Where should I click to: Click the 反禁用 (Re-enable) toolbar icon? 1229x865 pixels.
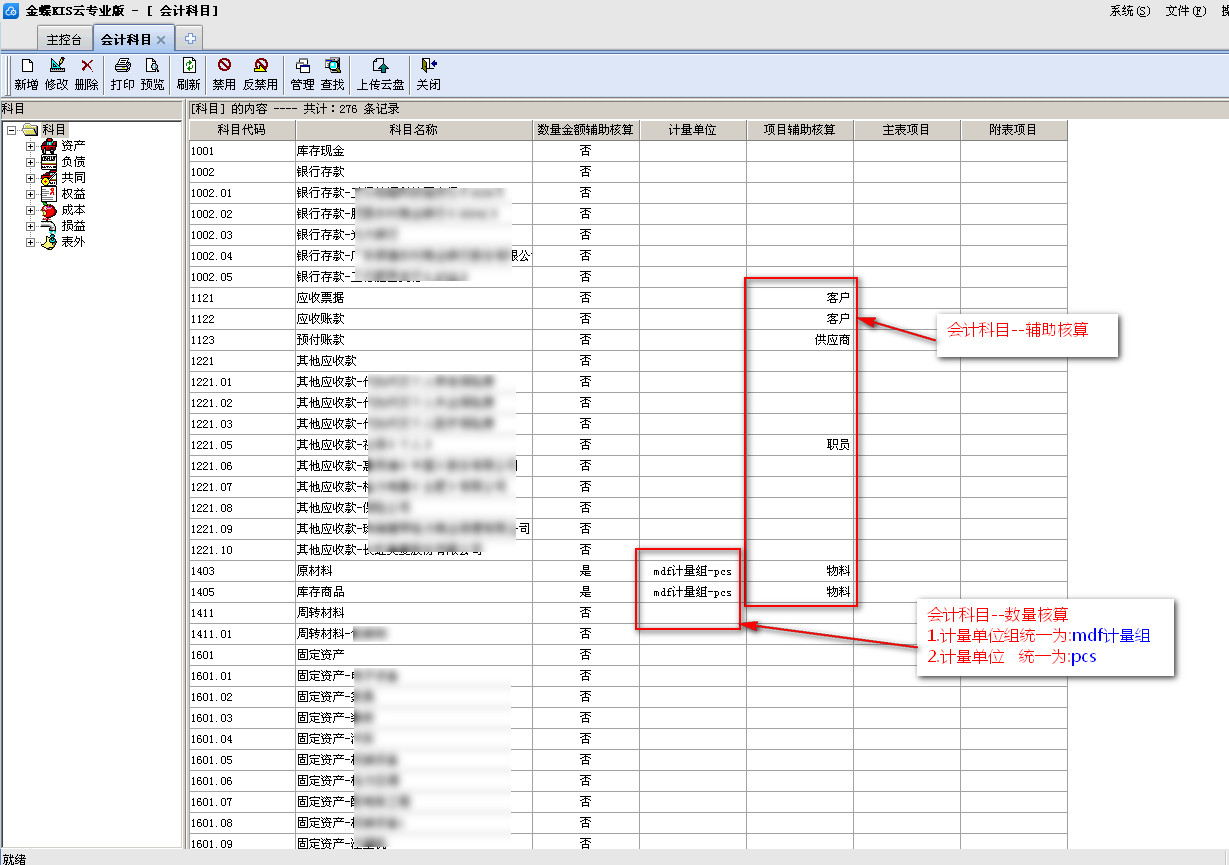(x=260, y=66)
